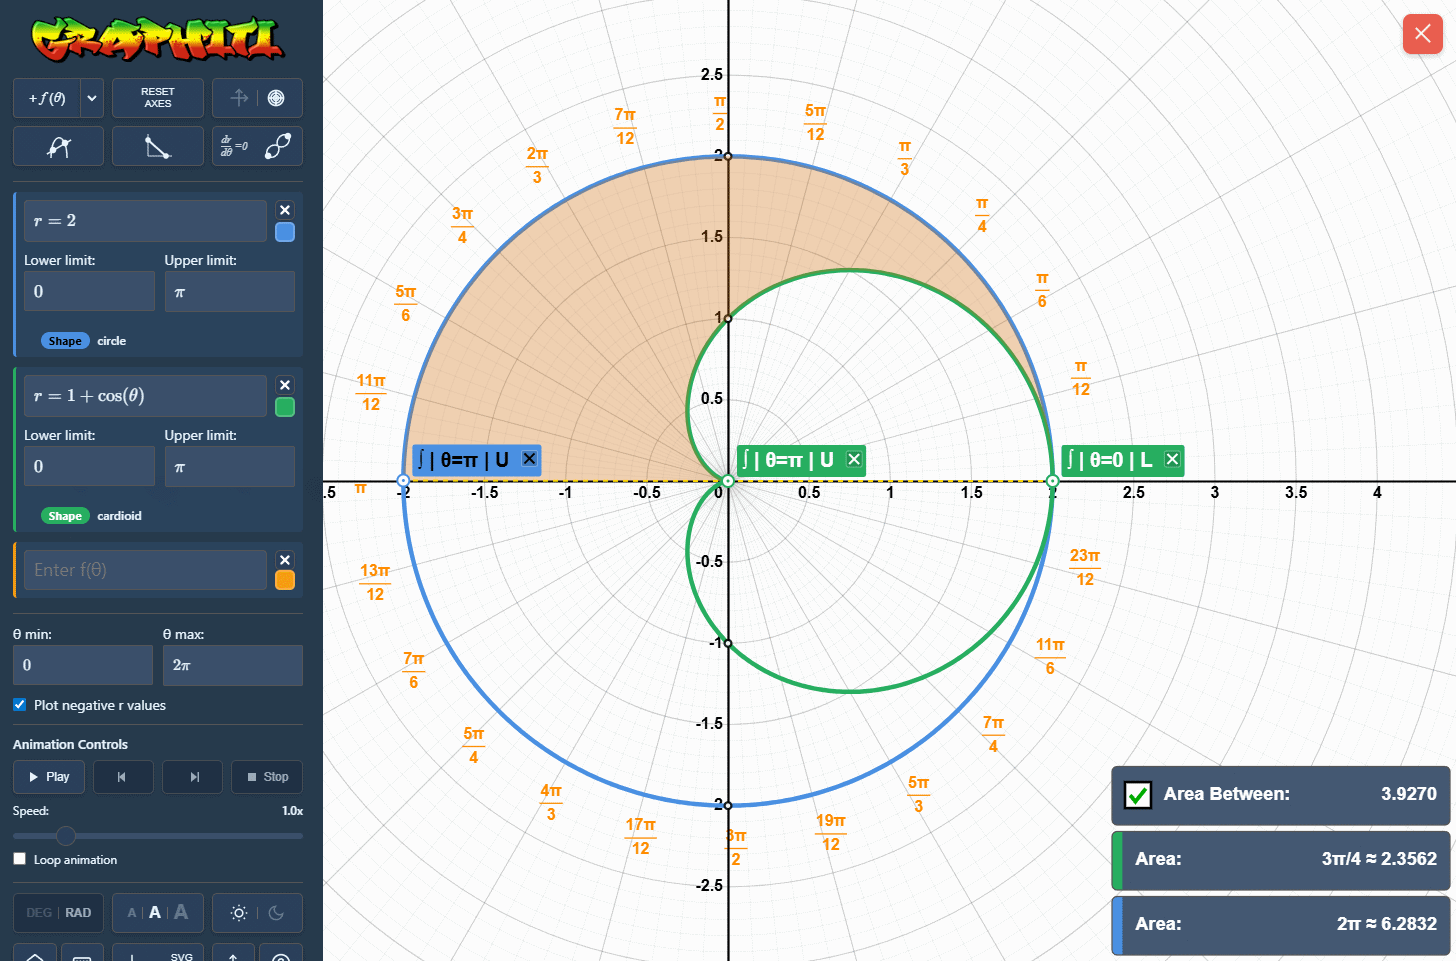Switch to Cartesian axes grid icon

click(239, 98)
